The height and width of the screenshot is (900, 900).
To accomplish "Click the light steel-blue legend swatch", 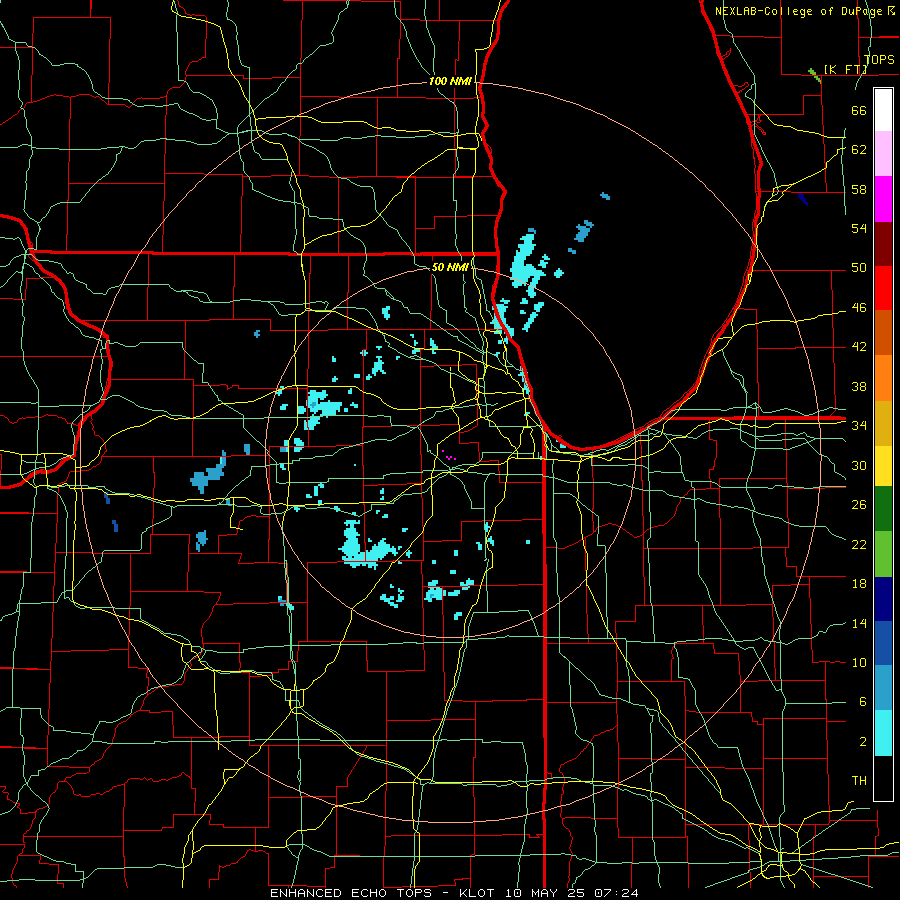I will (x=883, y=688).
